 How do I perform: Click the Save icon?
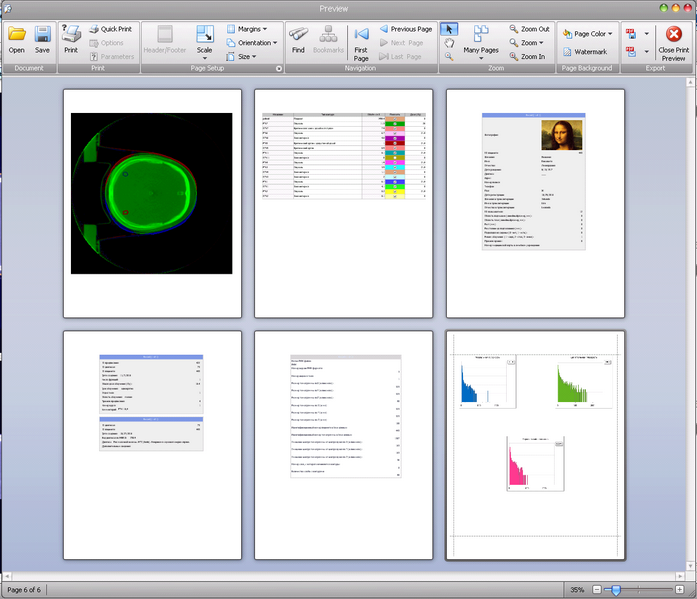[42, 39]
